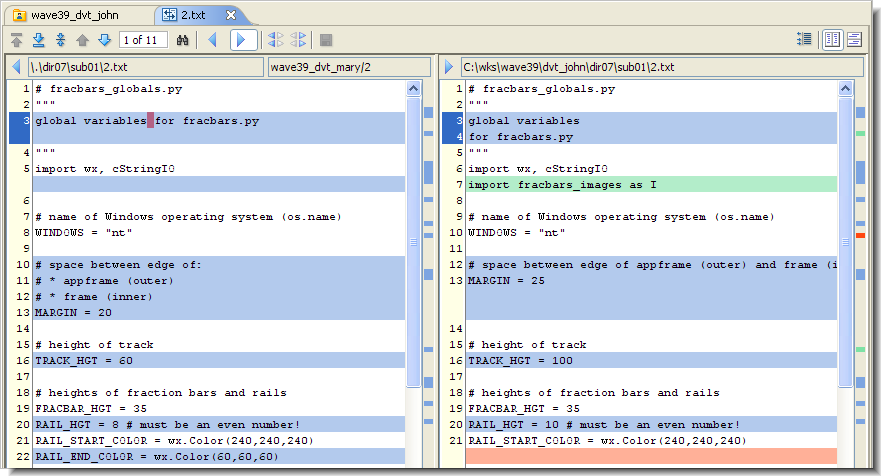Click red marker in overview strip
The height and width of the screenshot is (476, 881).
pyautogui.click(x=860, y=235)
